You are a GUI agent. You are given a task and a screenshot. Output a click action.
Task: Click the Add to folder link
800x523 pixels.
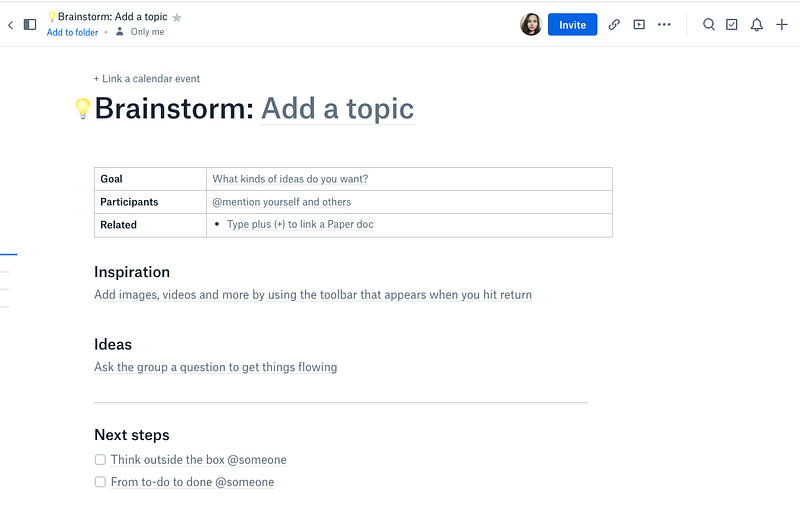click(x=72, y=32)
